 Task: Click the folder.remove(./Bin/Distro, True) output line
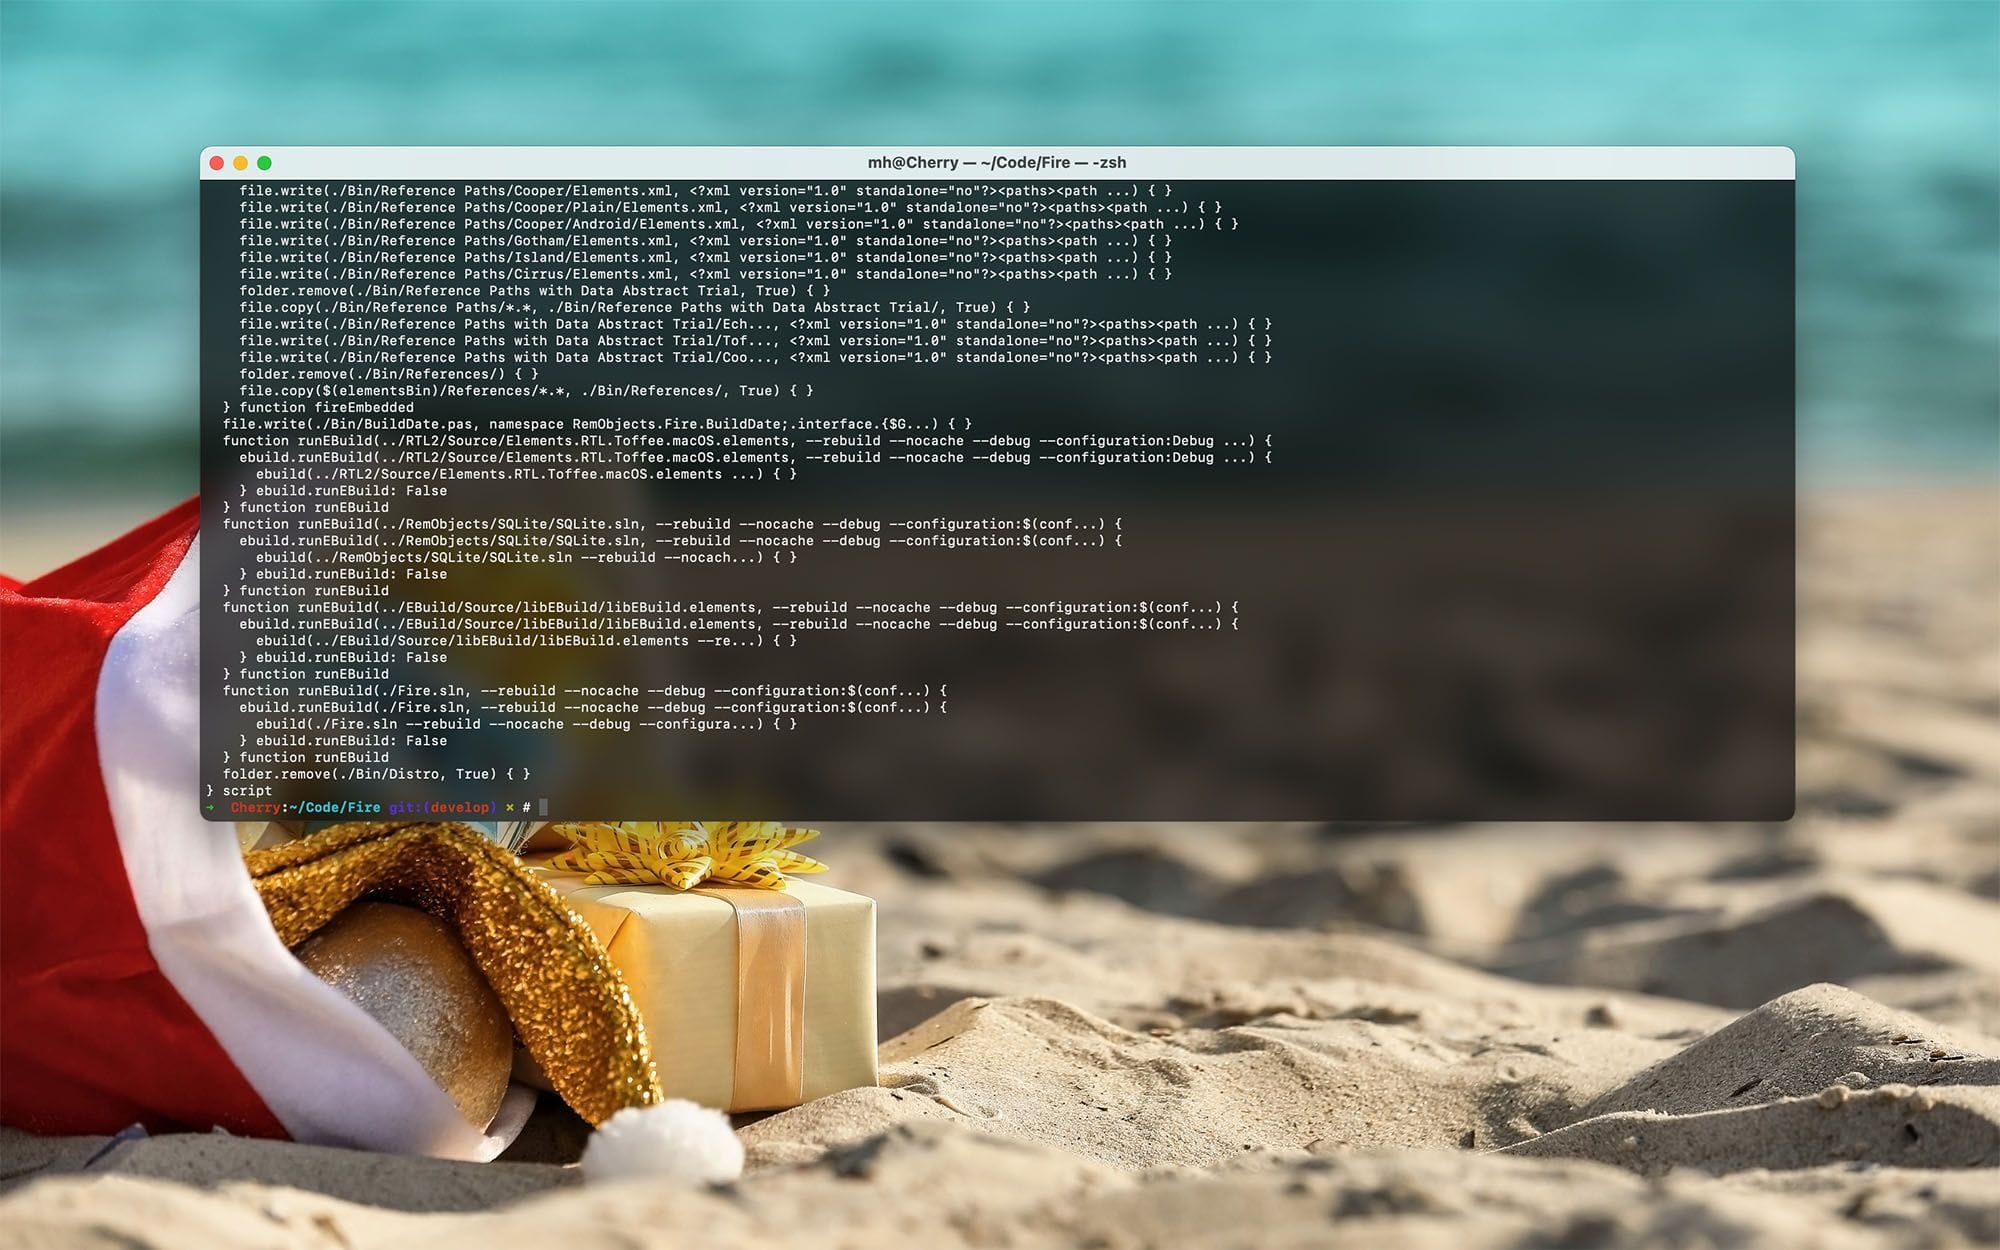[x=376, y=774]
